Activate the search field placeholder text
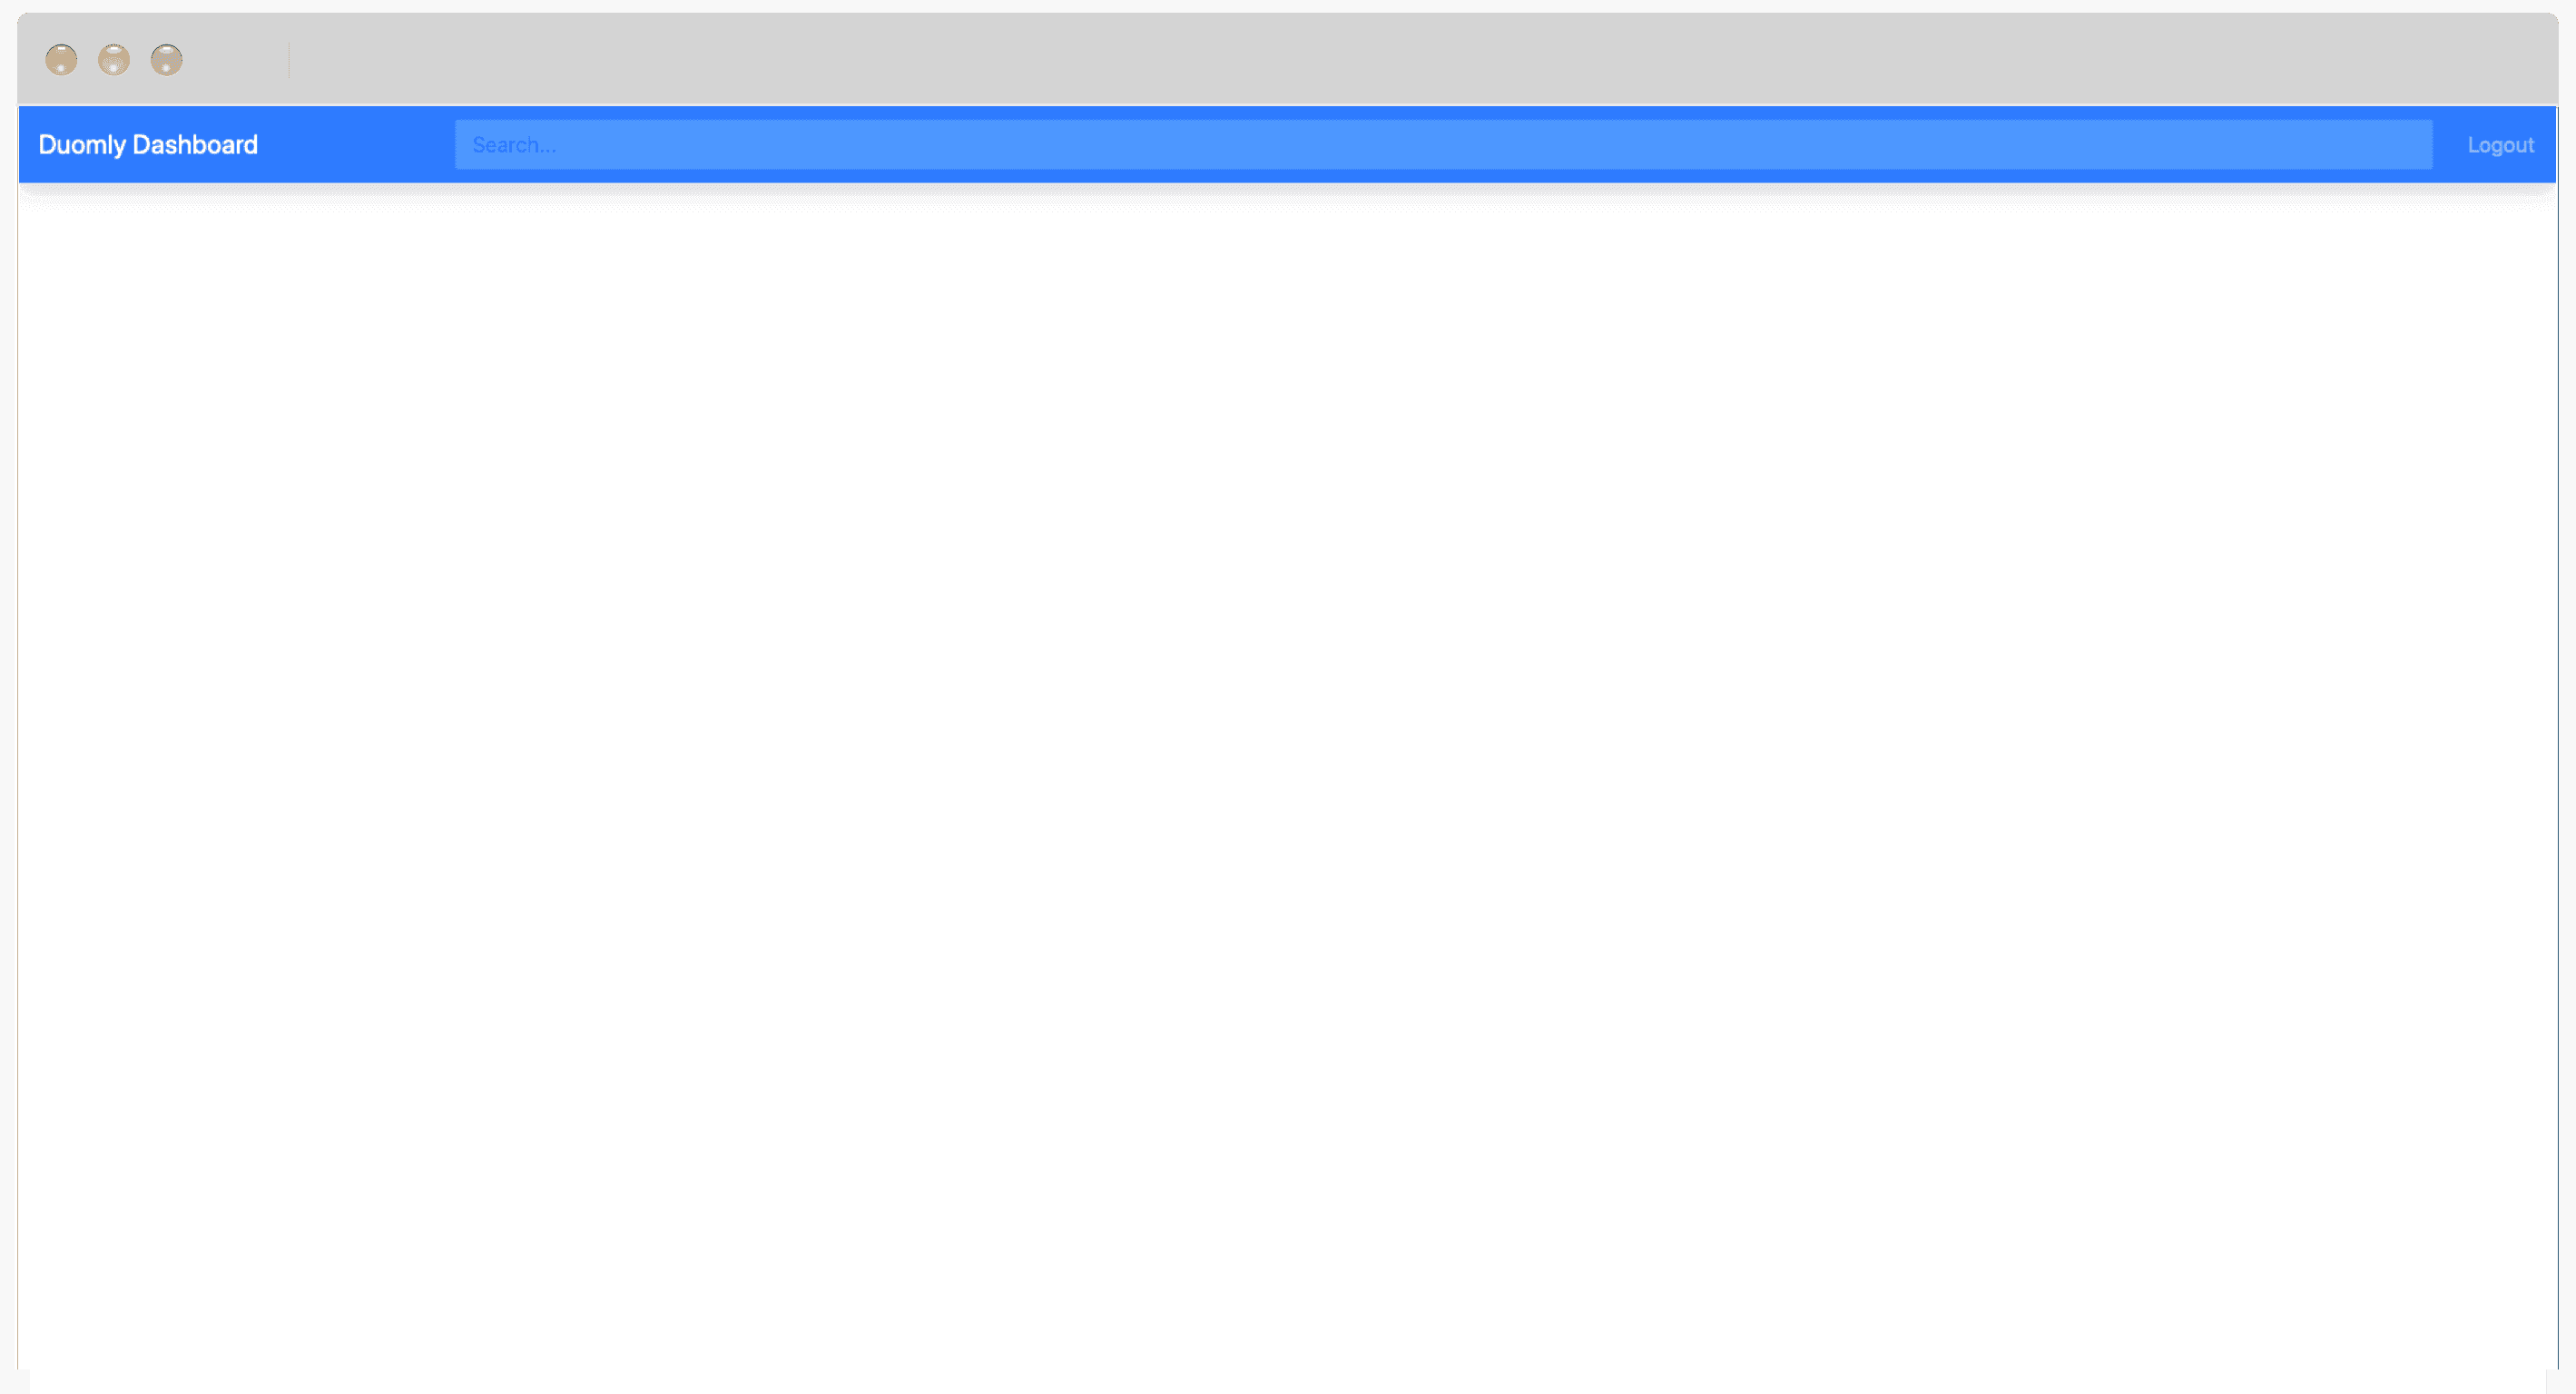 click(514, 145)
